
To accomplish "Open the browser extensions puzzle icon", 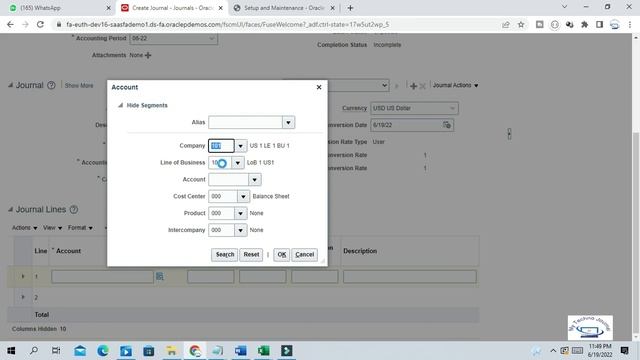I will coord(584,24).
